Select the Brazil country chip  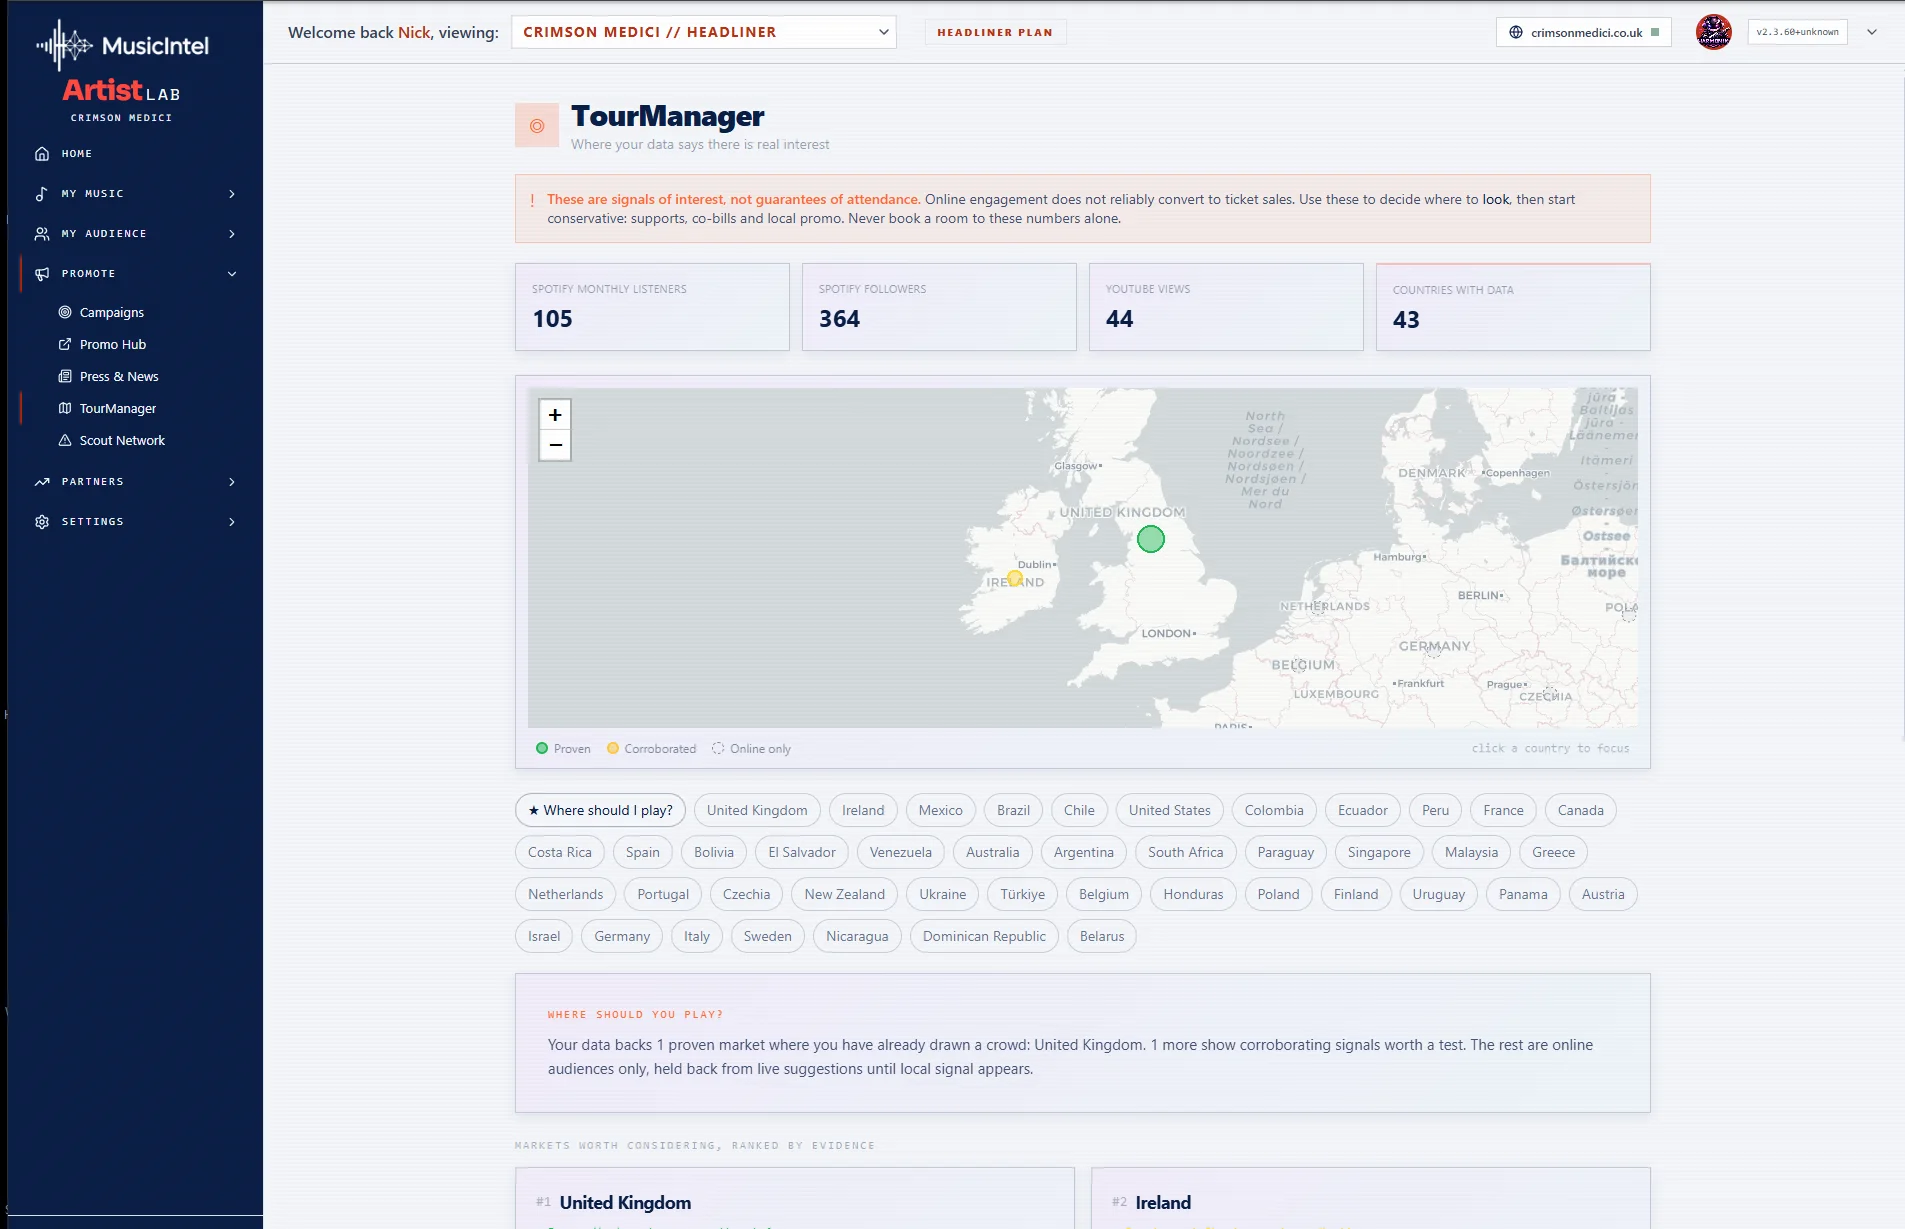click(1013, 810)
